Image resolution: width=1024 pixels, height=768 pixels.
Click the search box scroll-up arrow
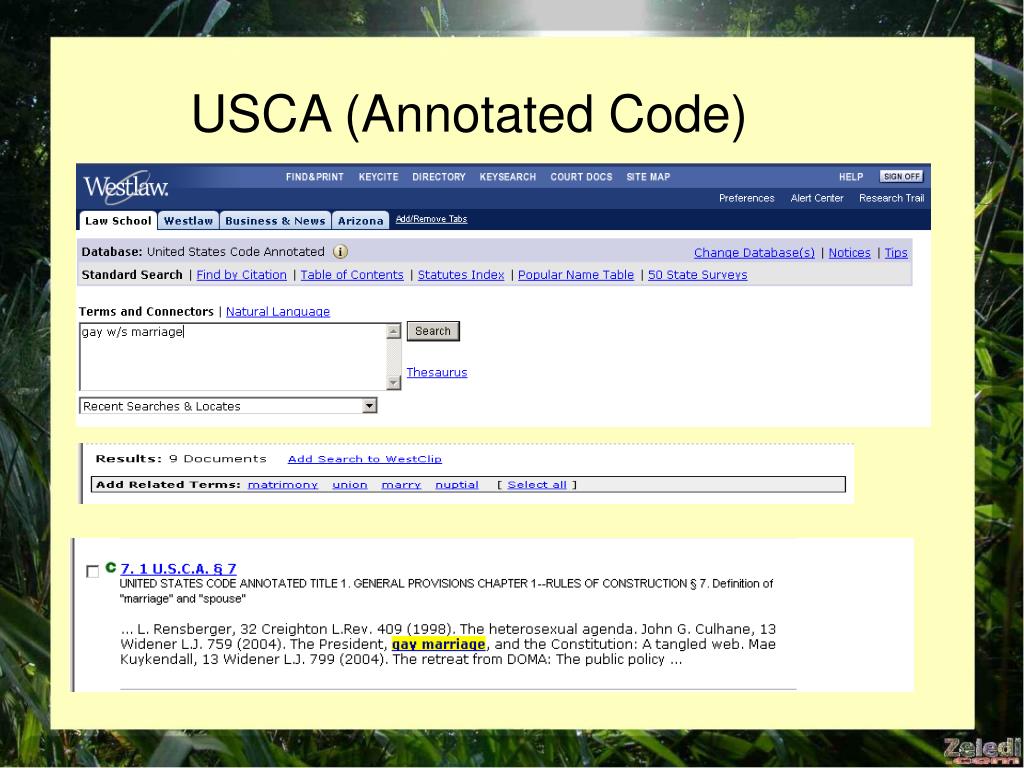(393, 332)
